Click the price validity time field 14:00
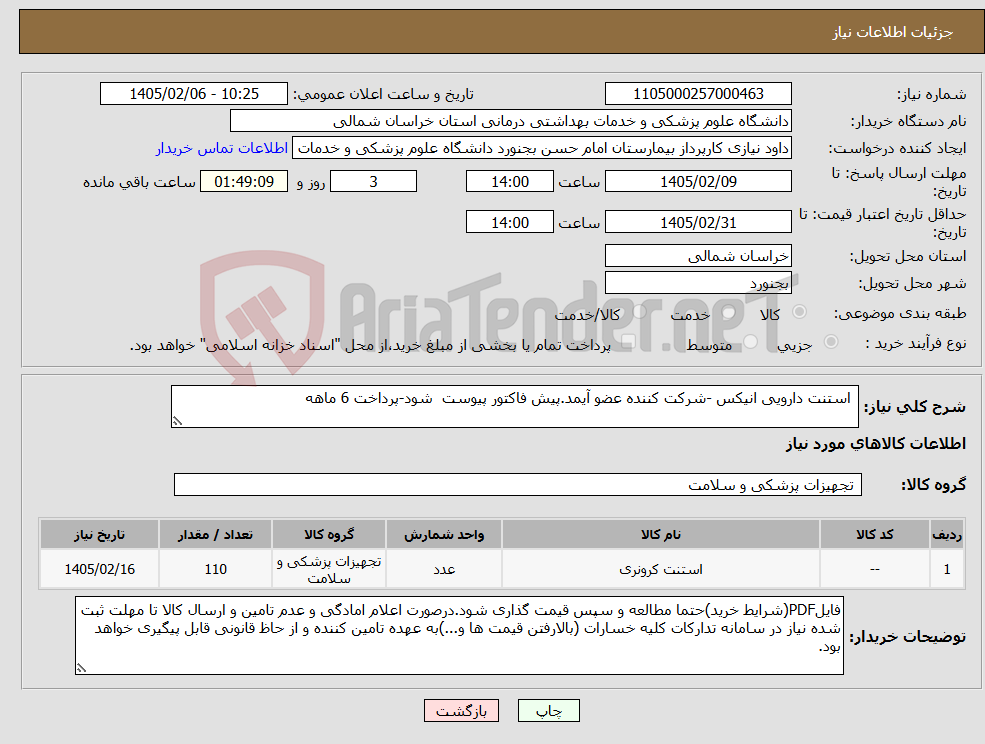This screenshot has width=985, height=744. (x=509, y=222)
